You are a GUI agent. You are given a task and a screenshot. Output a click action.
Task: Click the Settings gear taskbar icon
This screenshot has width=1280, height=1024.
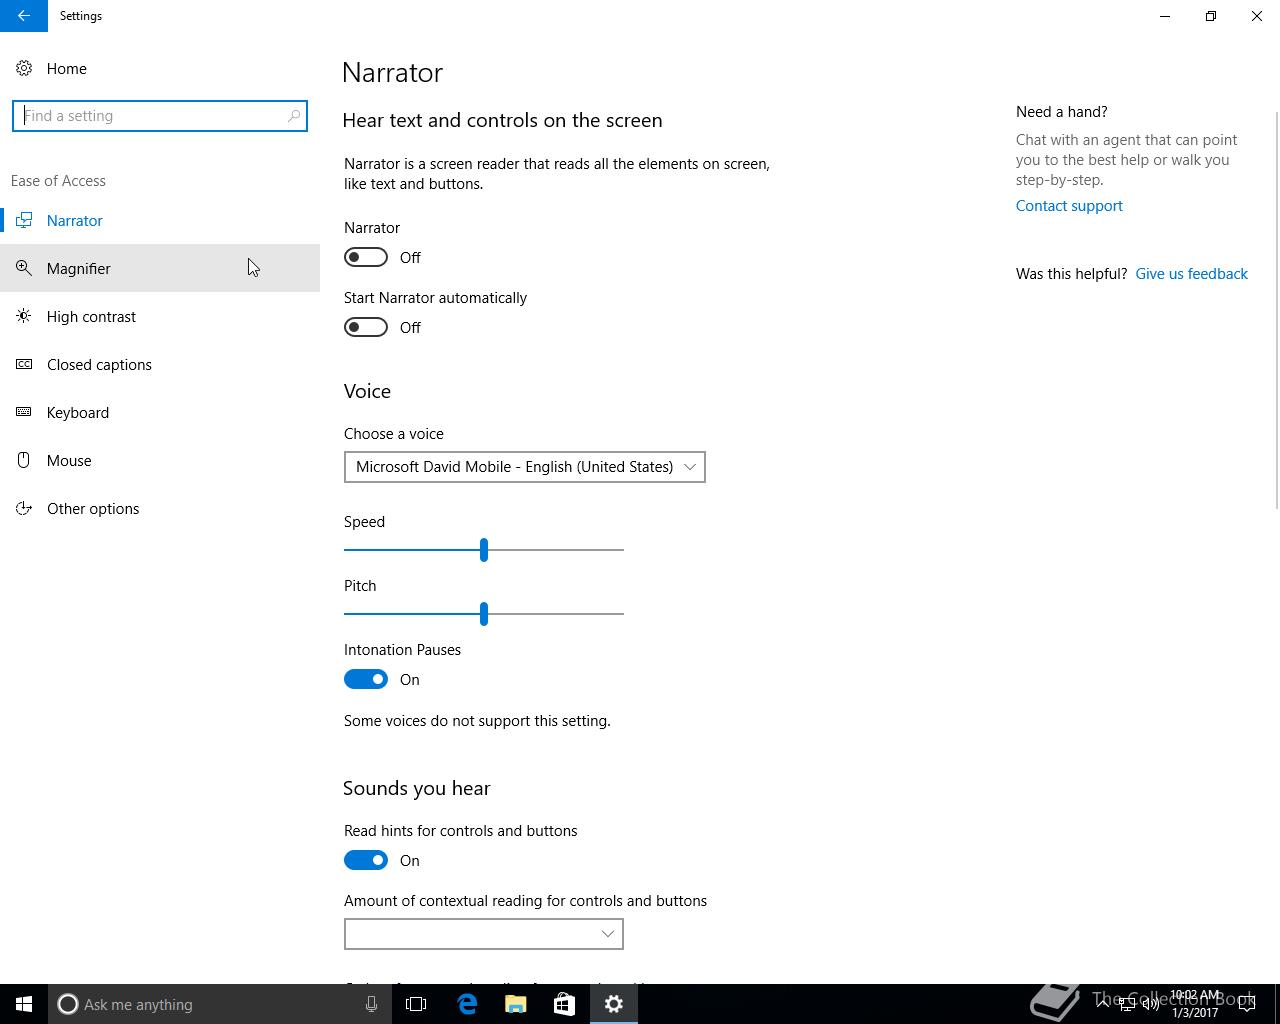point(614,1004)
